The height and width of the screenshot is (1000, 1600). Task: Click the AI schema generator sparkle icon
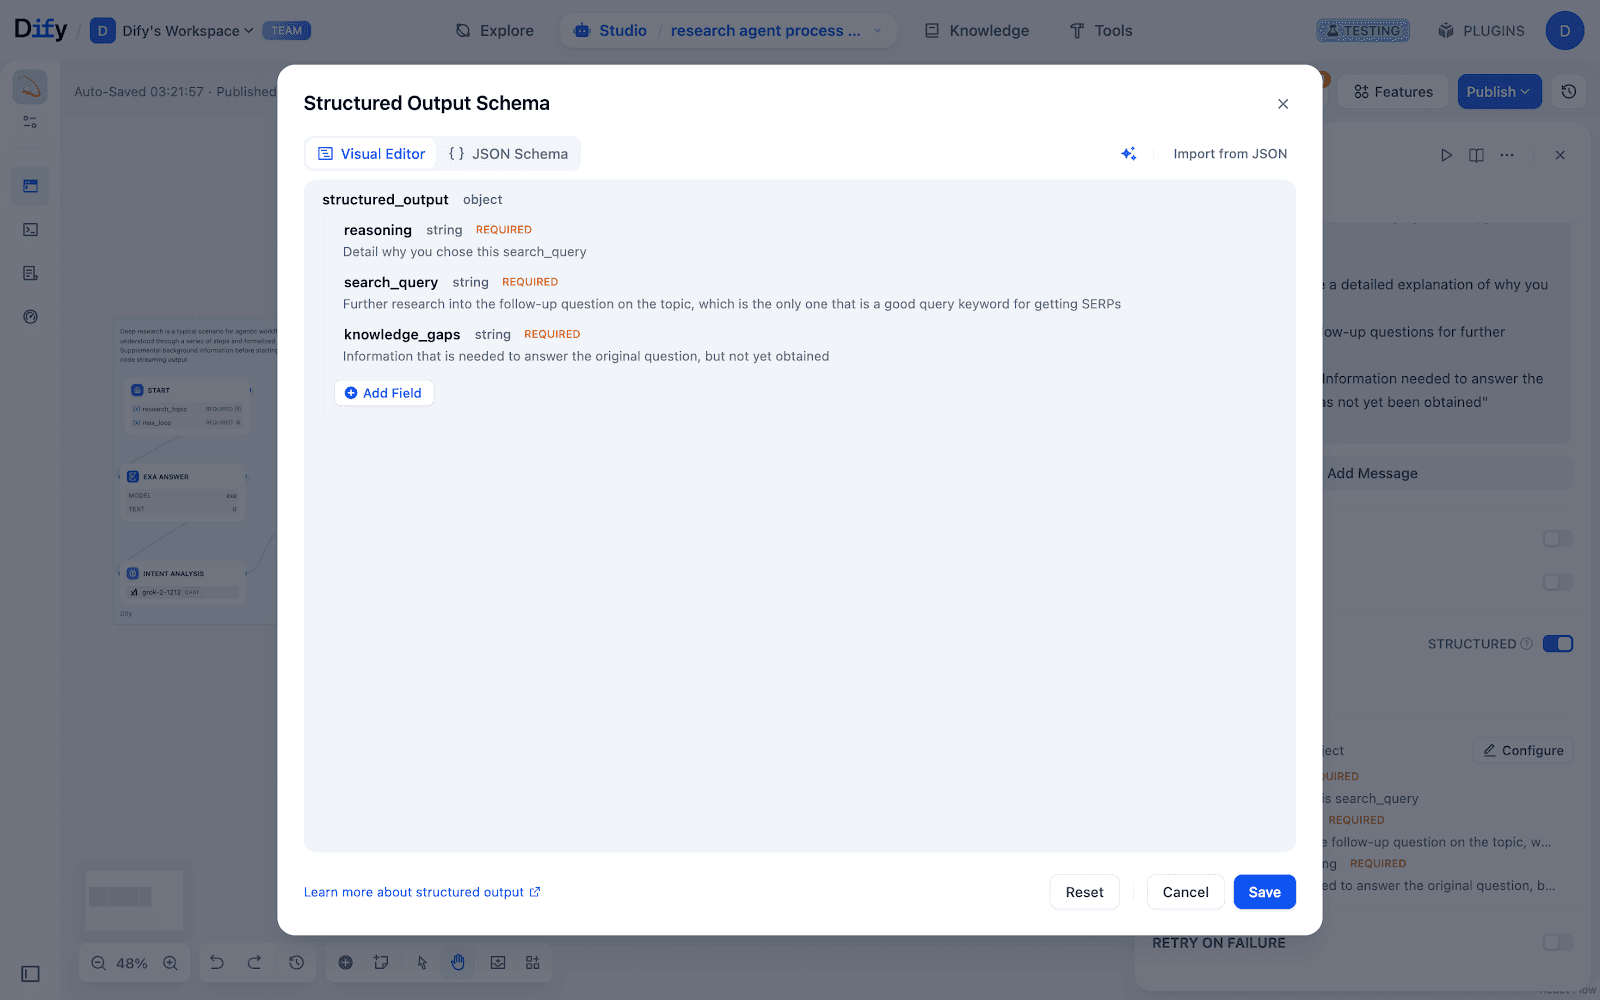(1128, 154)
